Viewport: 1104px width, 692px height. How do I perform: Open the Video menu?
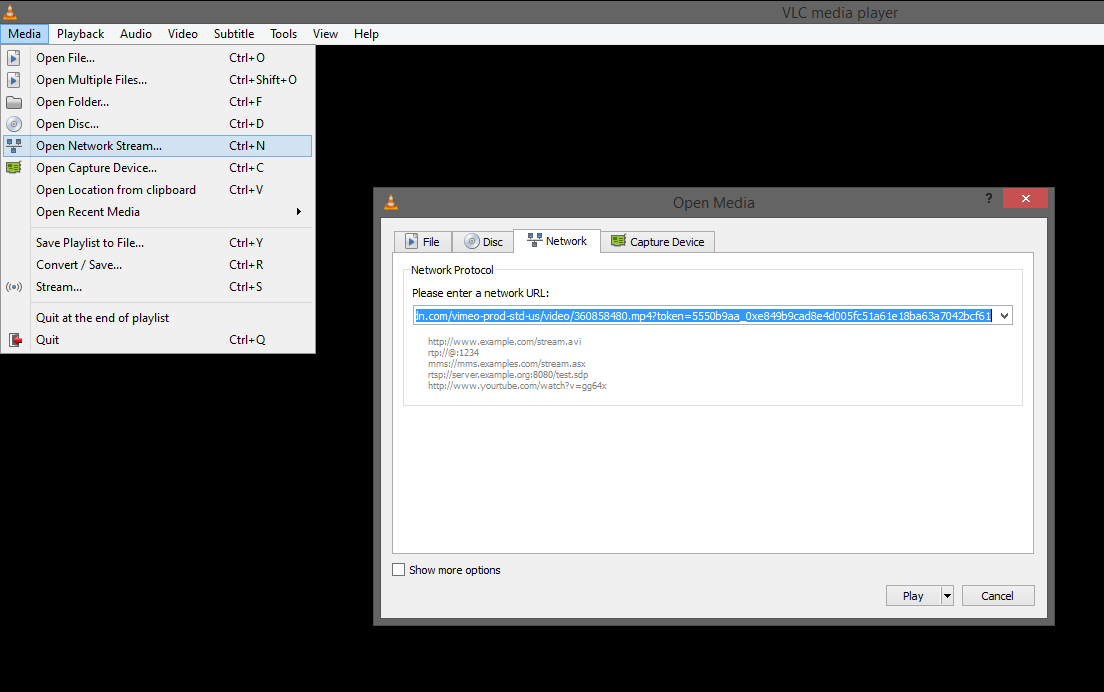[183, 34]
